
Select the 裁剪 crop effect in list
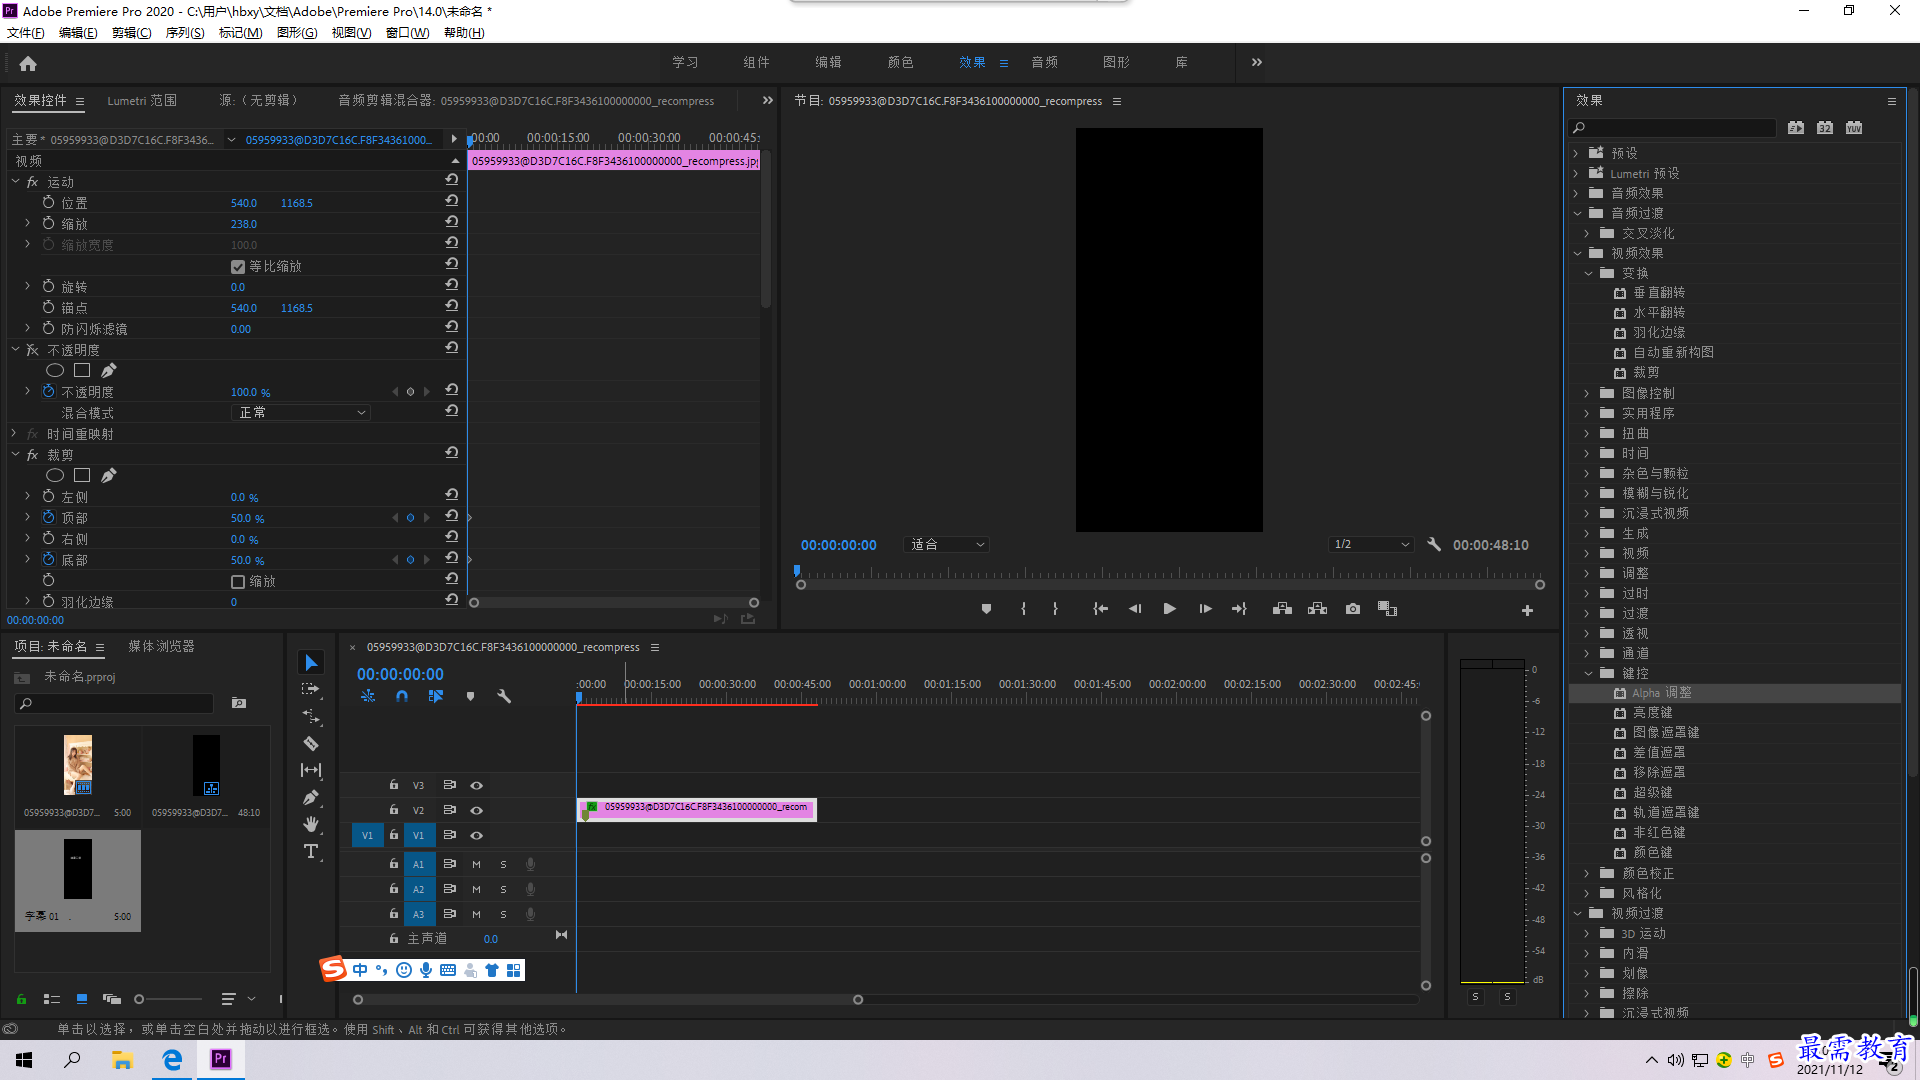(x=1646, y=373)
